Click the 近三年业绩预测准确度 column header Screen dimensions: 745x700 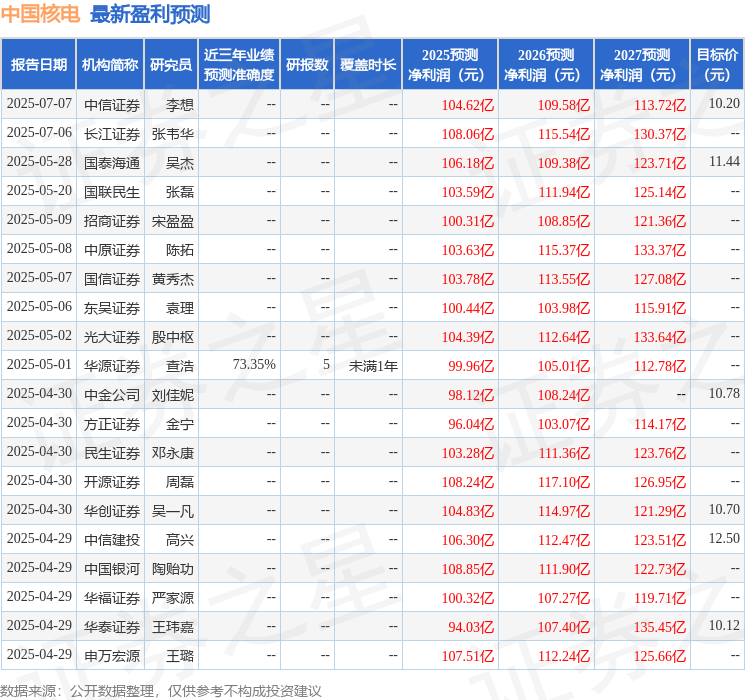(x=239, y=65)
